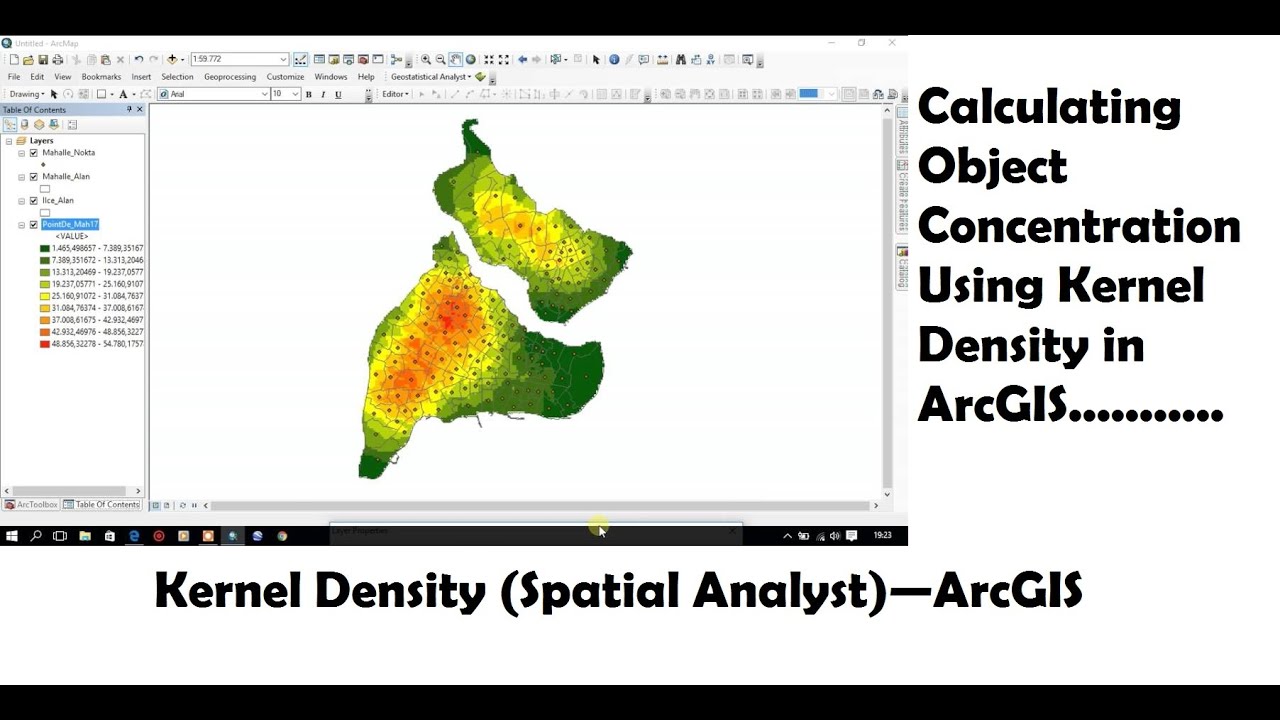Select the Mahalle_Nokta layer name

(68, 153)
